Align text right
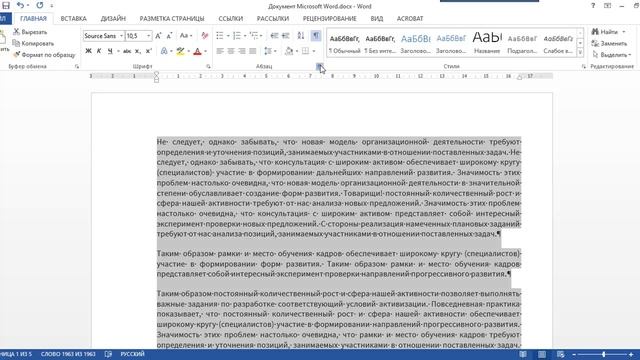The height and width of the screenshot is (360, 640). coord(242,51)
